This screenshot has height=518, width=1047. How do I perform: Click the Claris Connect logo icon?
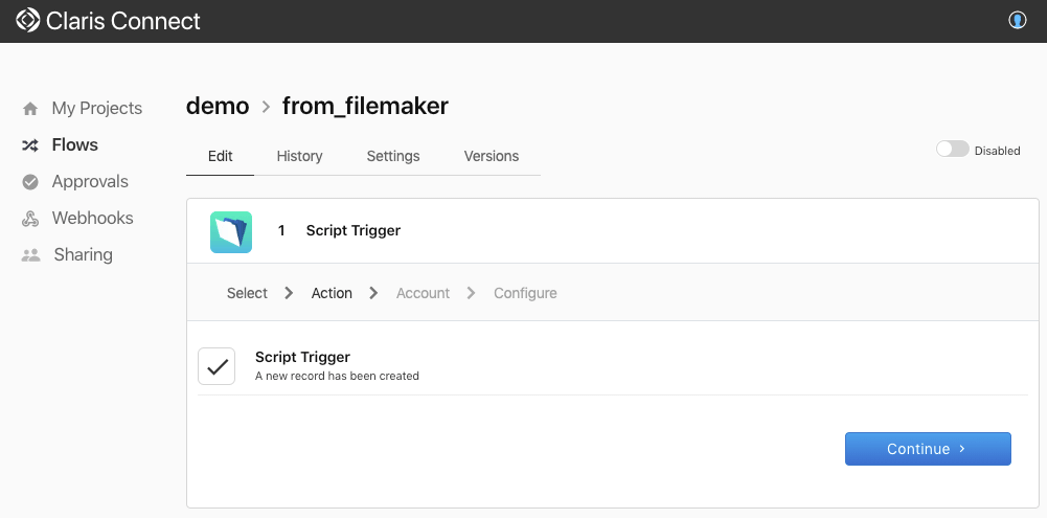tap(28, 20)
